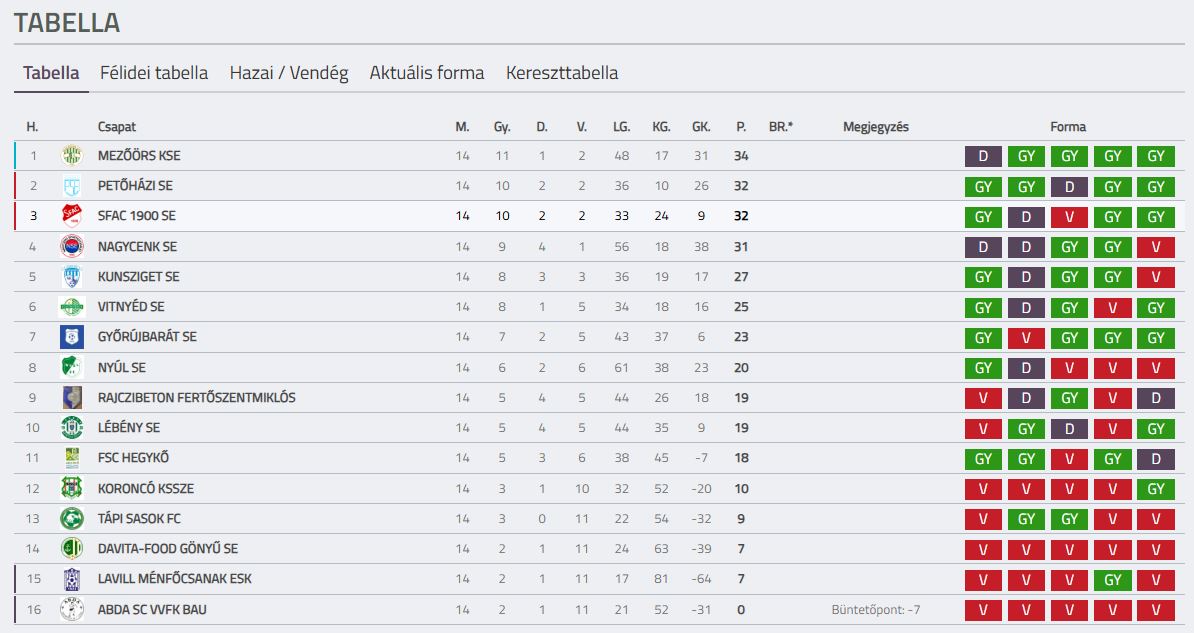Click SFAC 1900 SE's red V form box
The image size is (1194, 633).
coord(1069,216)
